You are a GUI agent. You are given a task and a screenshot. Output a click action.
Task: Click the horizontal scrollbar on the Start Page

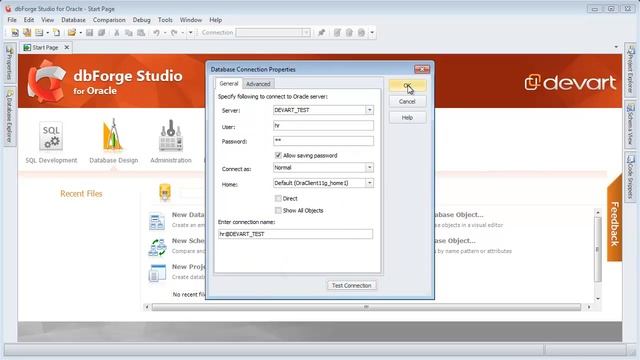[x=366, y=307]
